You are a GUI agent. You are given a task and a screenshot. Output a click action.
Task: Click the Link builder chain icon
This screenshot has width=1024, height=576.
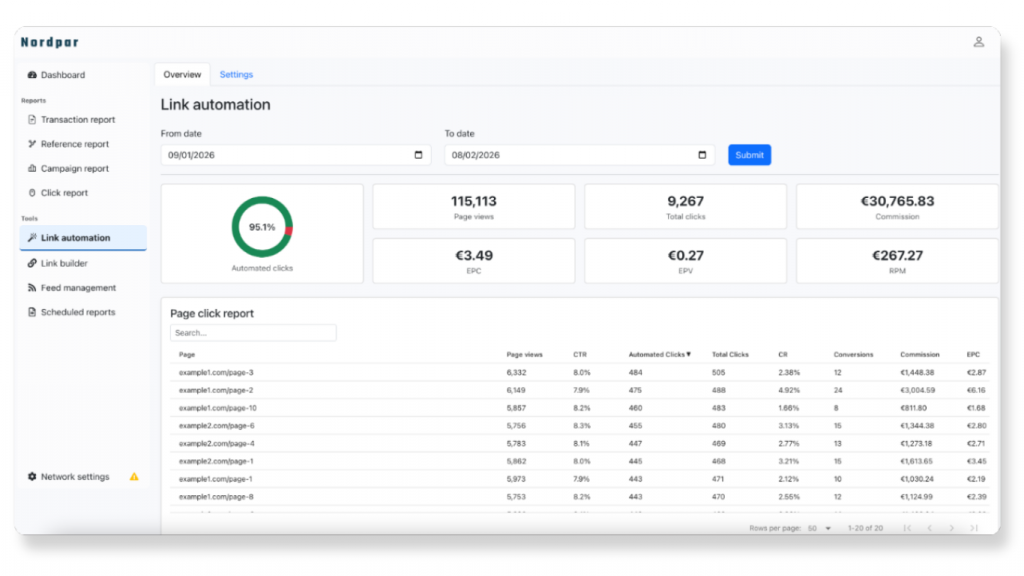[x=32, y=263]
